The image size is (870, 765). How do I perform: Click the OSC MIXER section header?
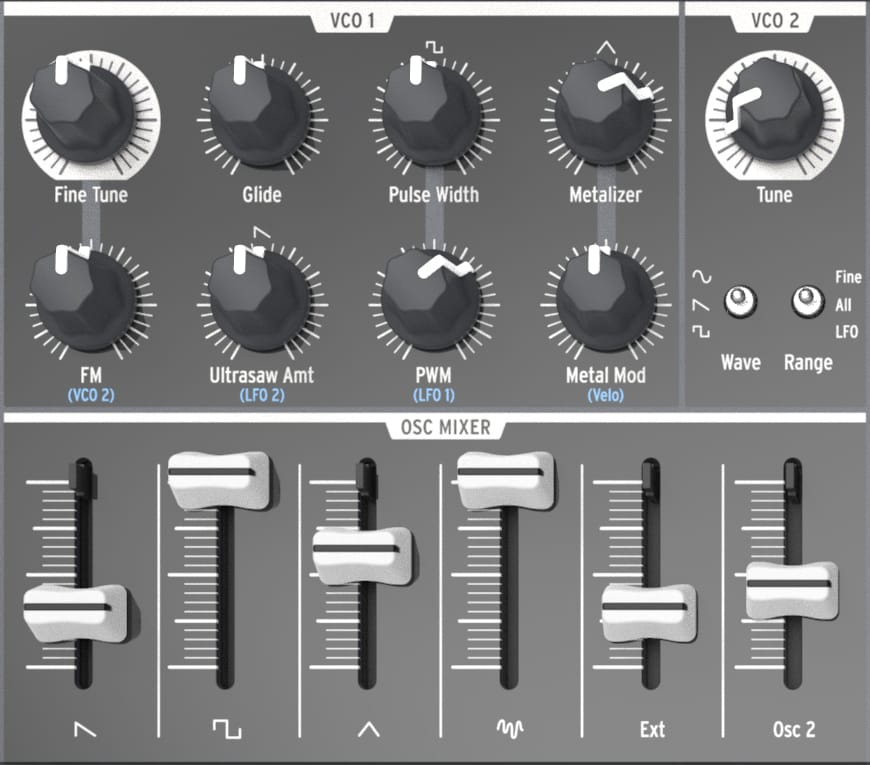446,427
